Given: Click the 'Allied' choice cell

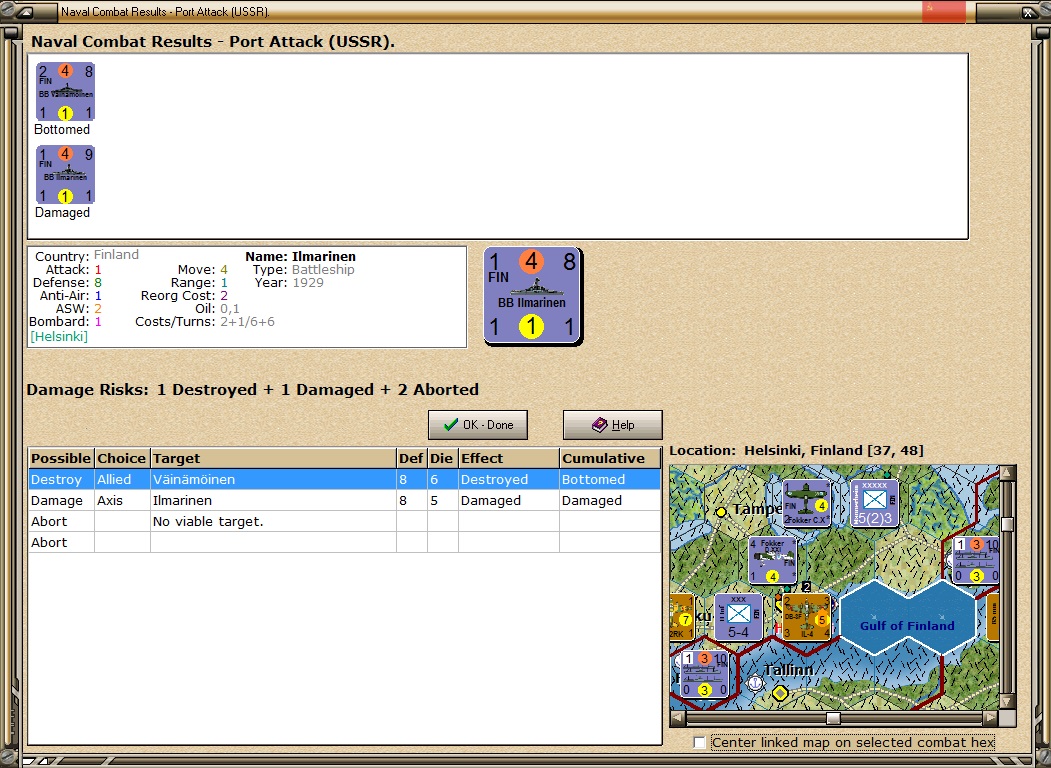Looking at the screenshot, I should point(122,479).
